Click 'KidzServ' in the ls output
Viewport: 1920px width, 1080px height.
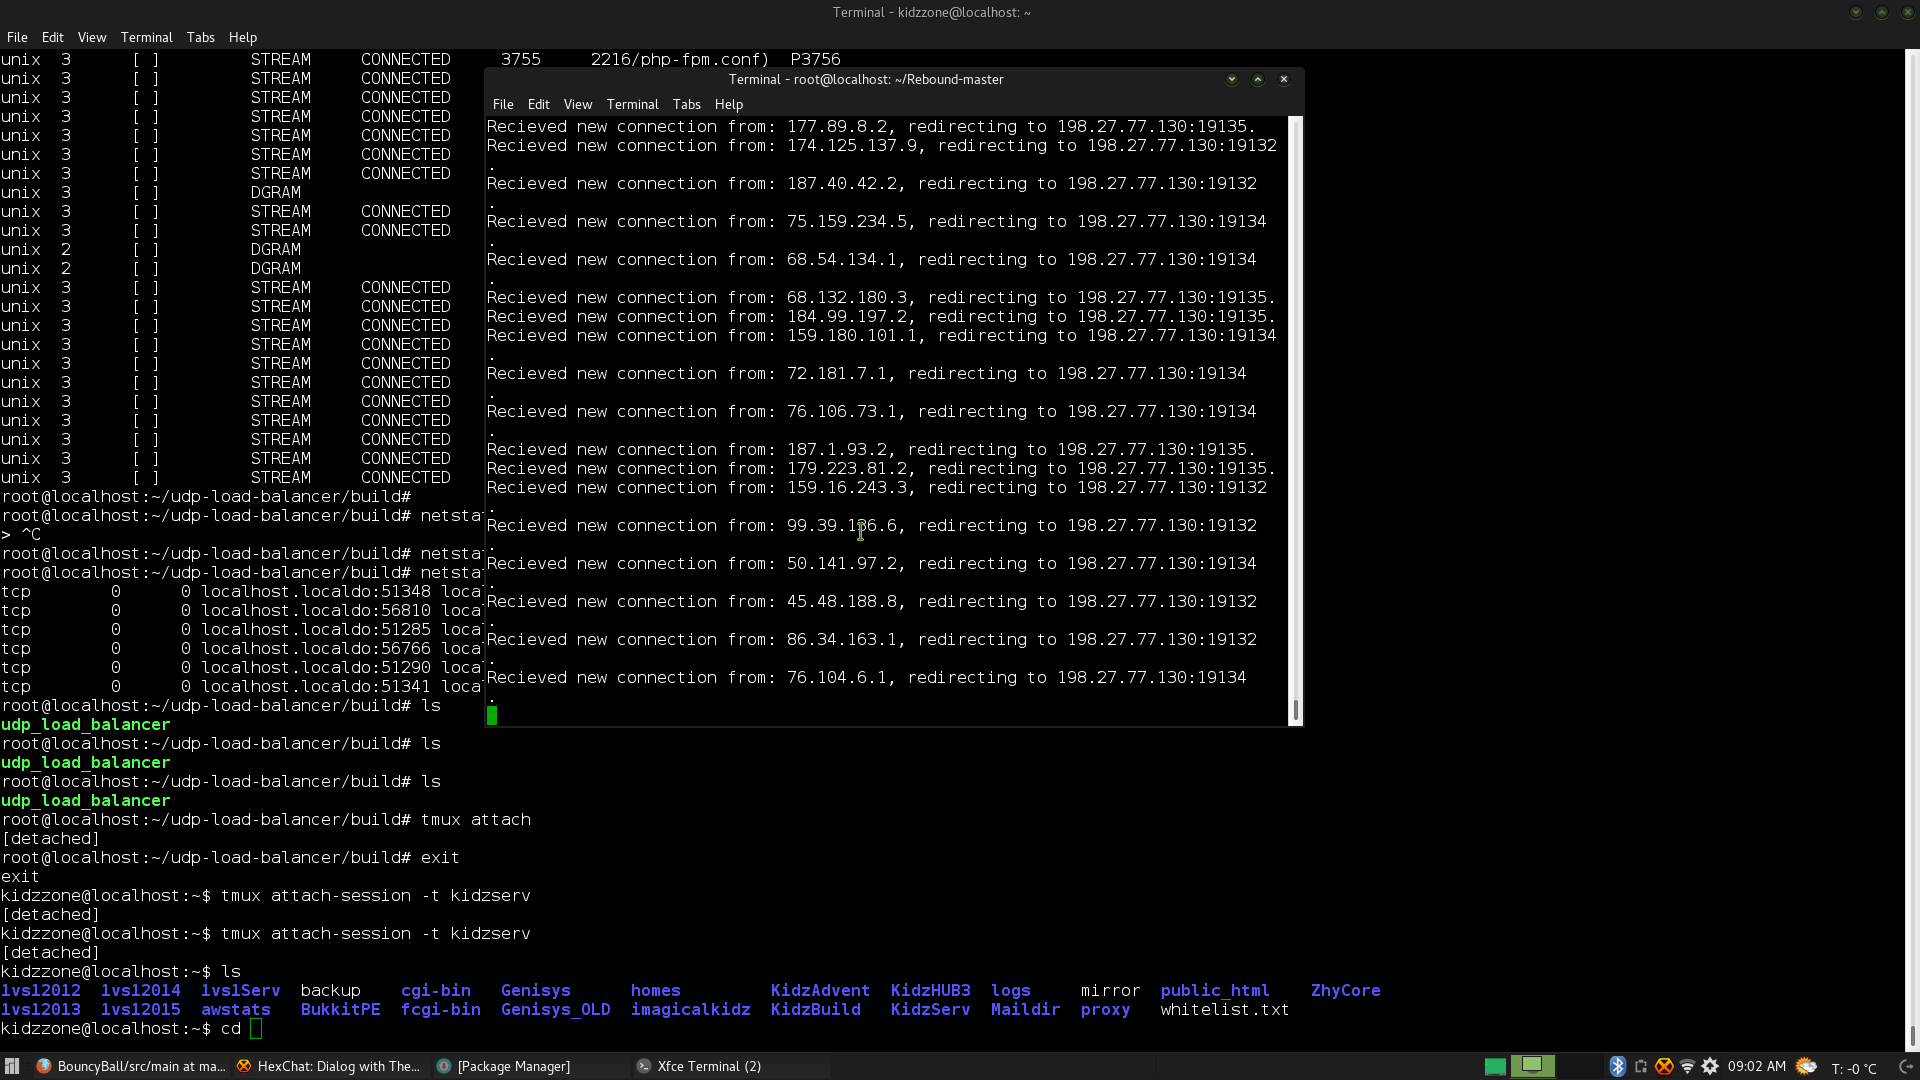pyautogui.click(x=930, y=1009)
